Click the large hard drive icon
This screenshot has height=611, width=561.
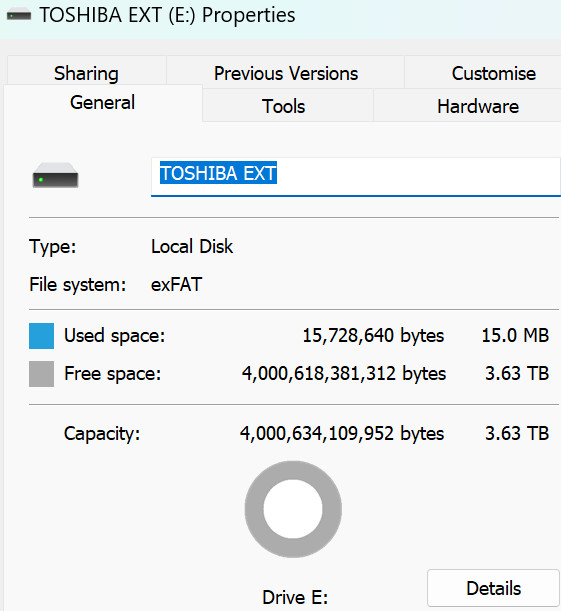pos(55,176)
